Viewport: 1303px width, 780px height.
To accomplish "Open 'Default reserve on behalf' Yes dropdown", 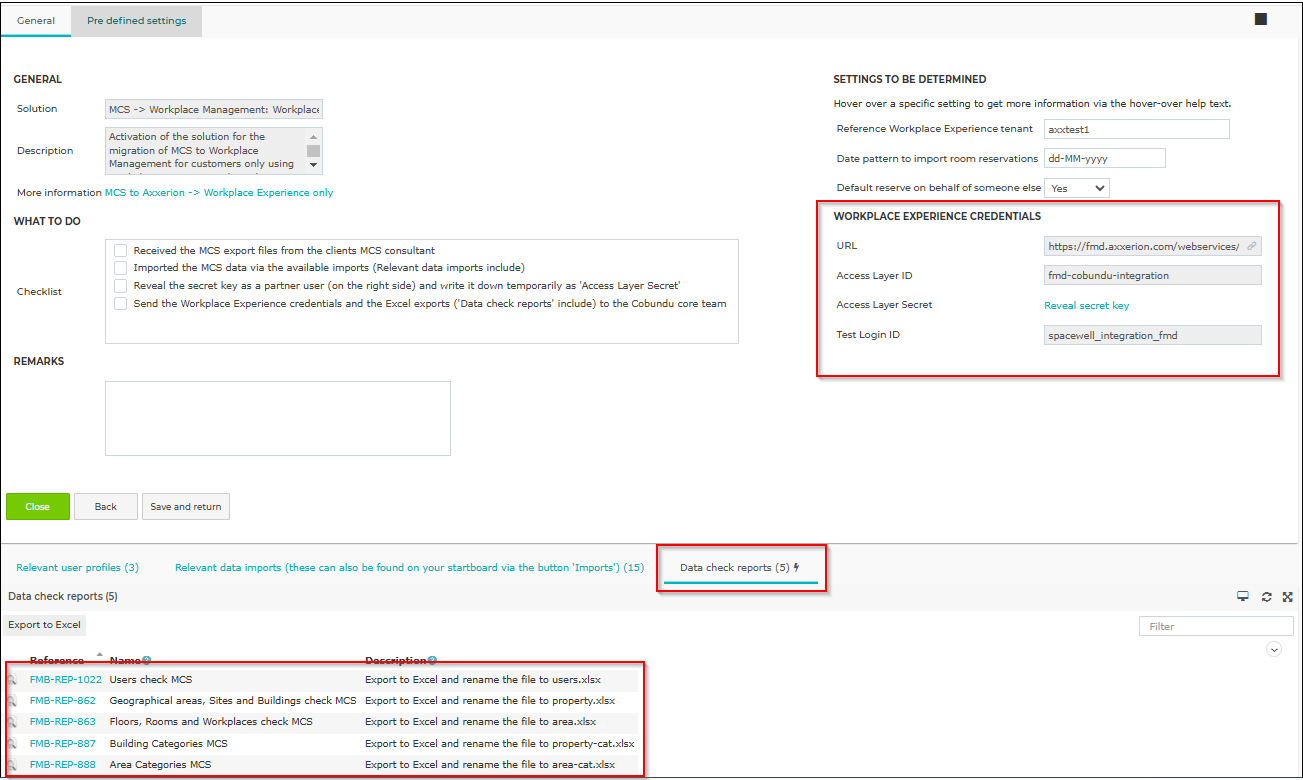I will coord(1077,188).
